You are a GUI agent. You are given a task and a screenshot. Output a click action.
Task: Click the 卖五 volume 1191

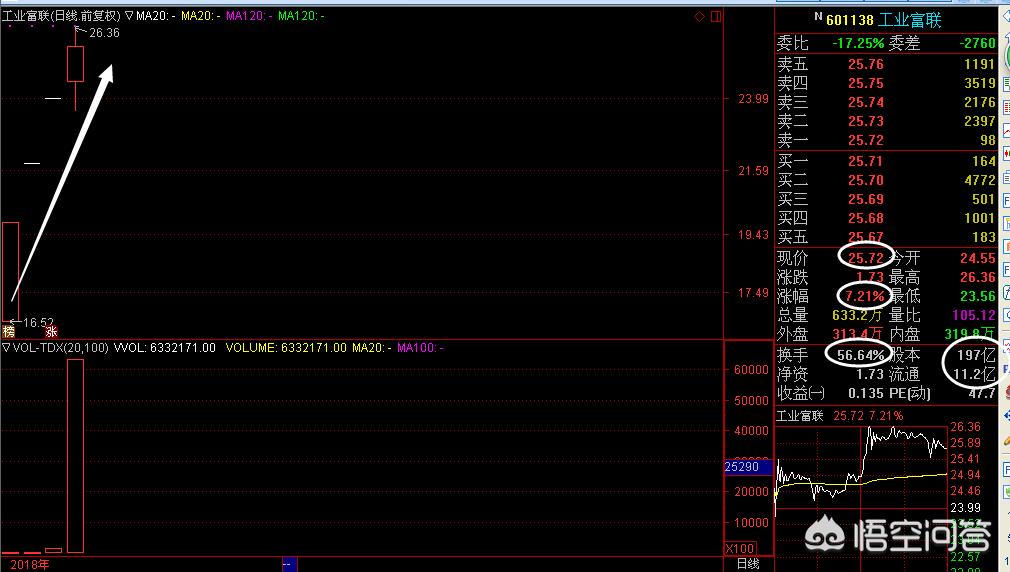point(980,64)
